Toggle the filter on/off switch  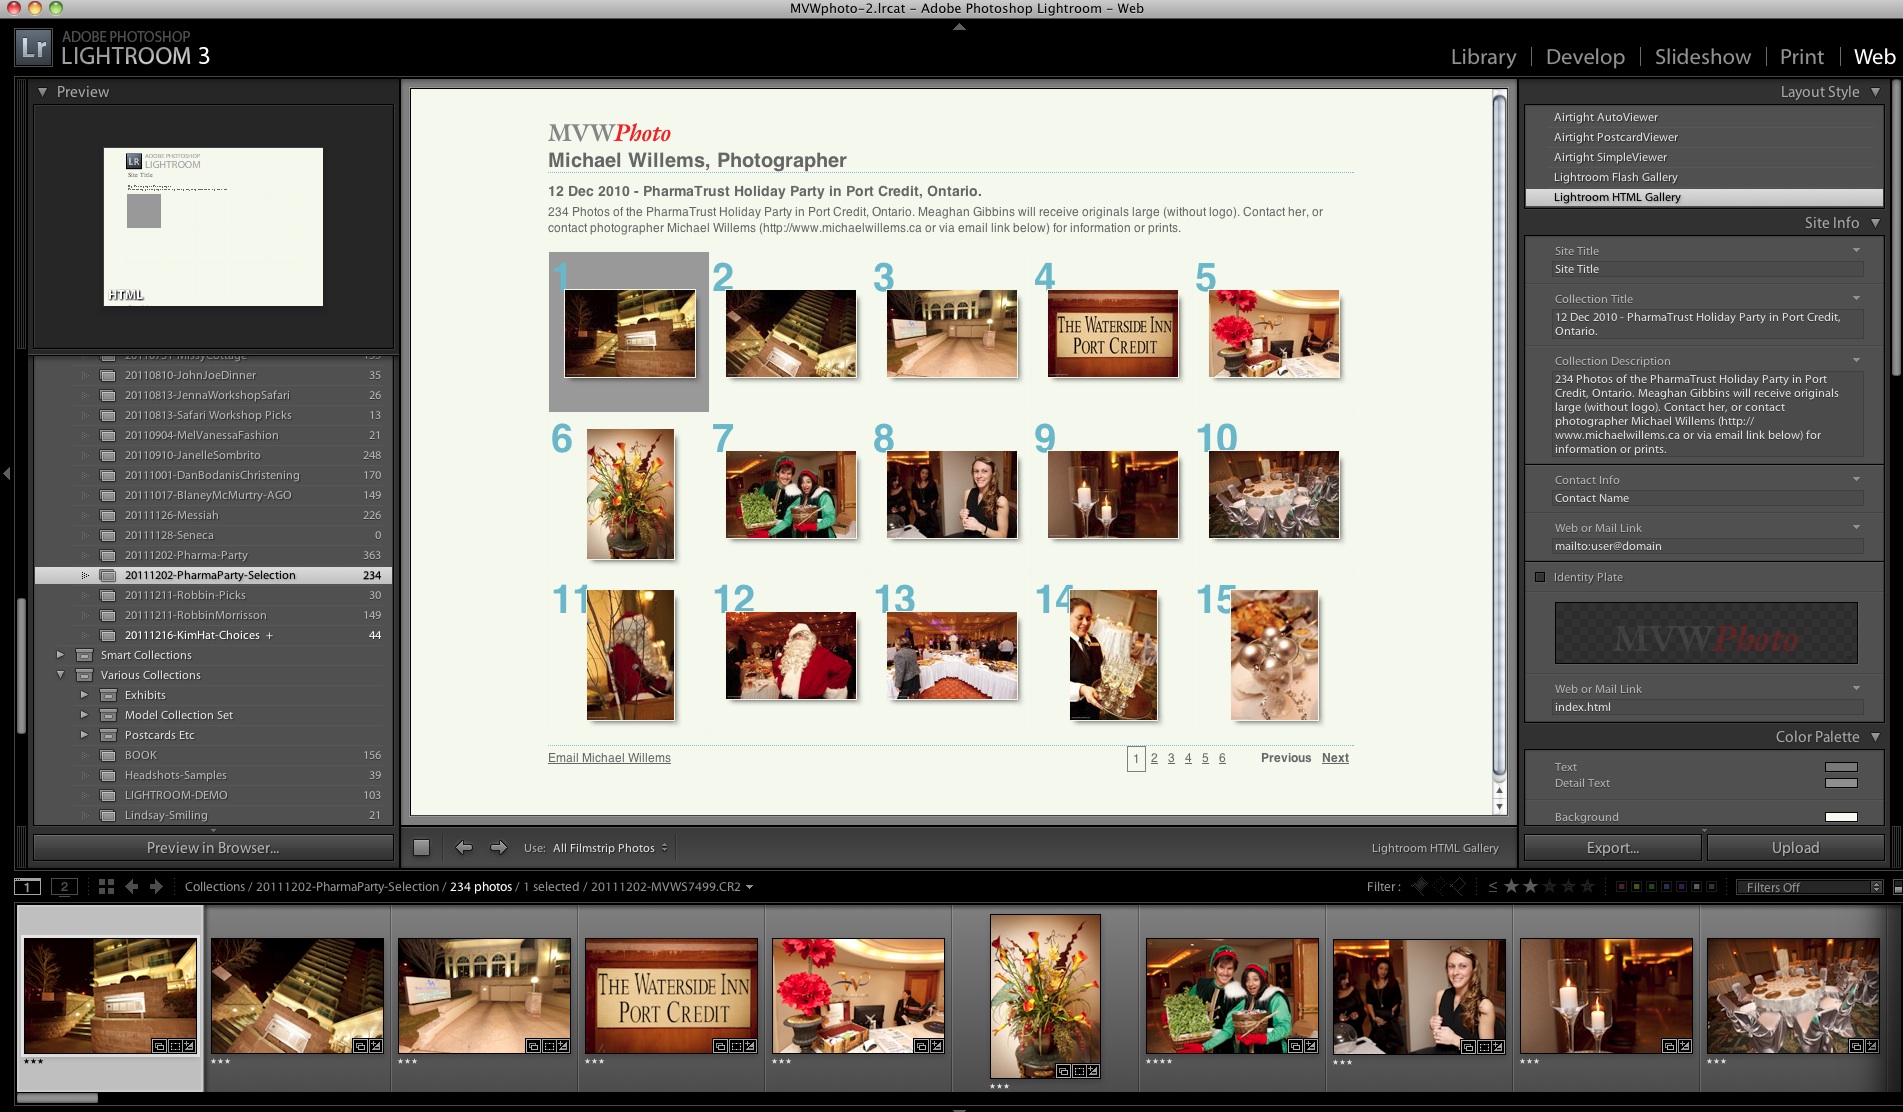click(x=1896, y=887)
